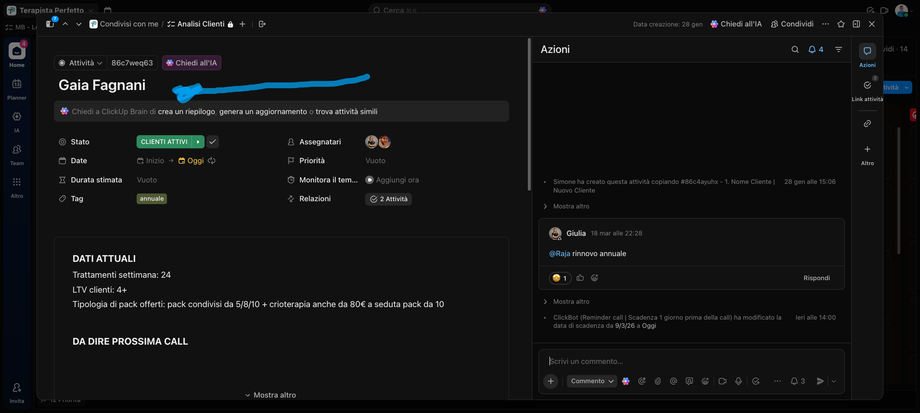
Task: Toggle the recurring icon next to Oggi
Action: point(212,161)
